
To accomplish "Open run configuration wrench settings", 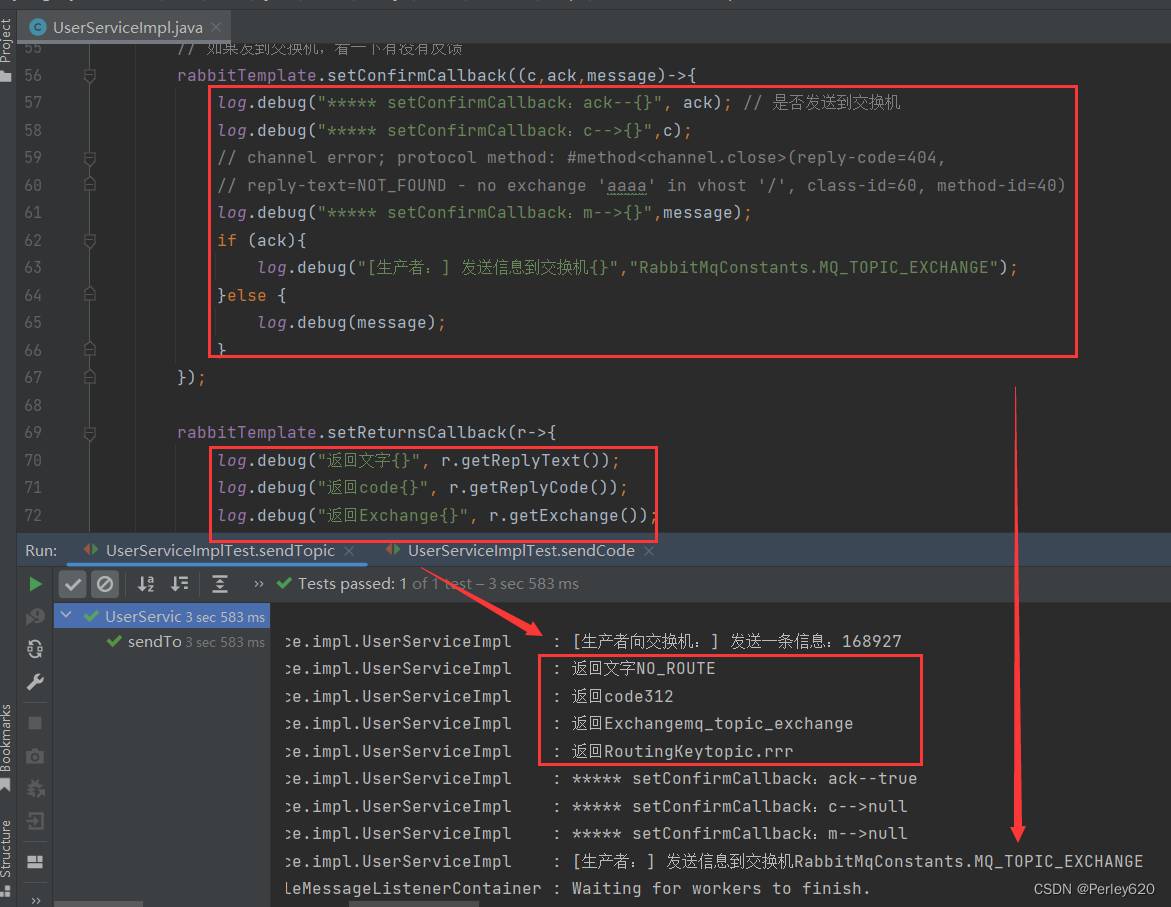I will coord(35,681).
